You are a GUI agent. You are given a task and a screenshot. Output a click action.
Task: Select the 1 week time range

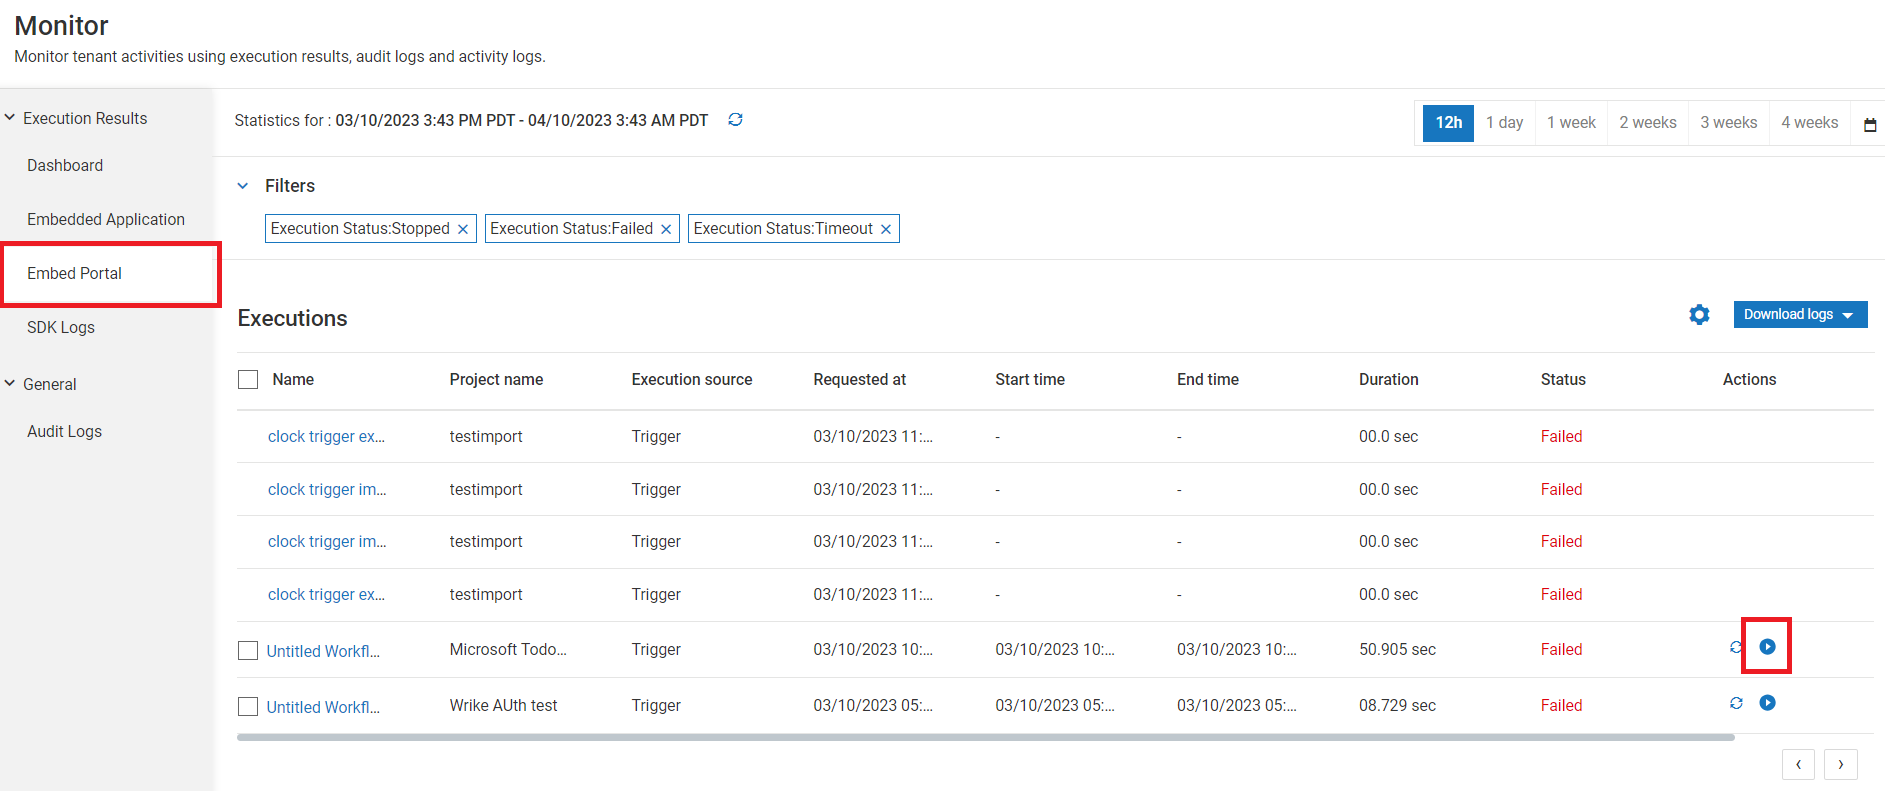[x=1571, y=123]
